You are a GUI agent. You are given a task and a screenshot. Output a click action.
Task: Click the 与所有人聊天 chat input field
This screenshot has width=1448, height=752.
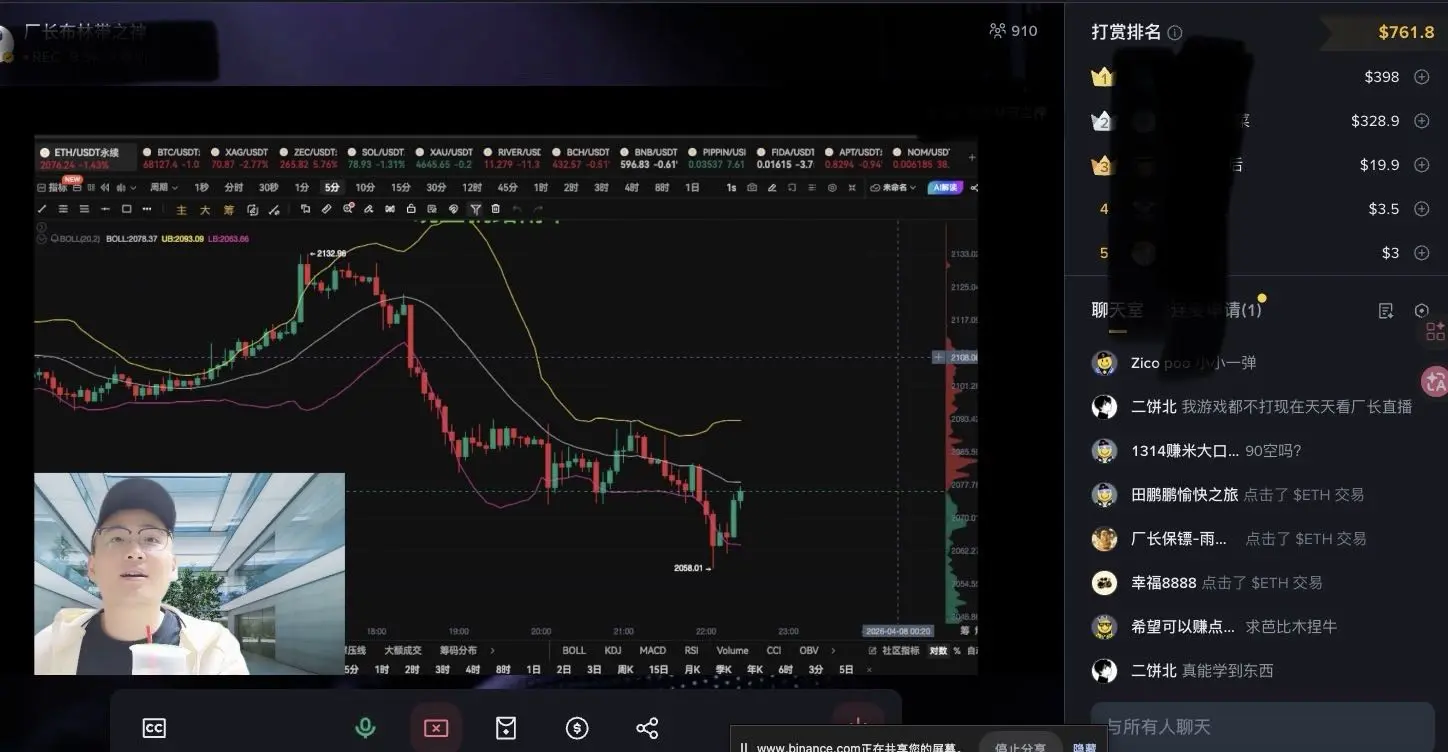tap(1263, 727)
